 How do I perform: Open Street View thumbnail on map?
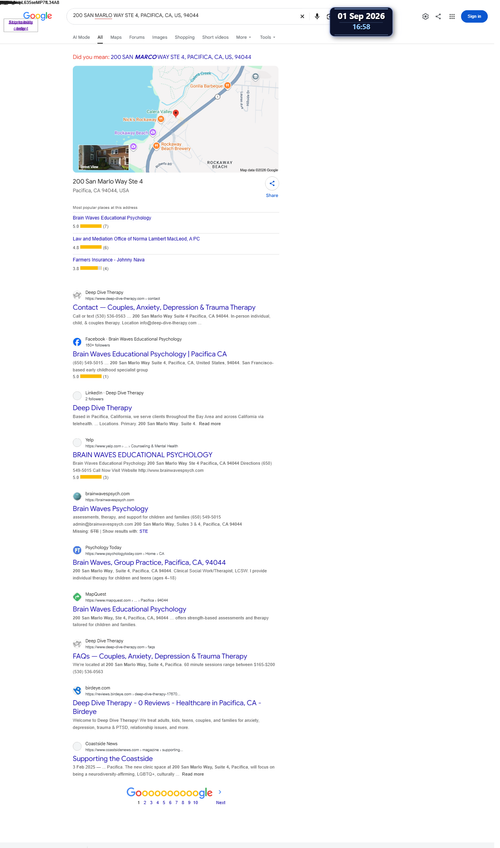coord(103,157)
